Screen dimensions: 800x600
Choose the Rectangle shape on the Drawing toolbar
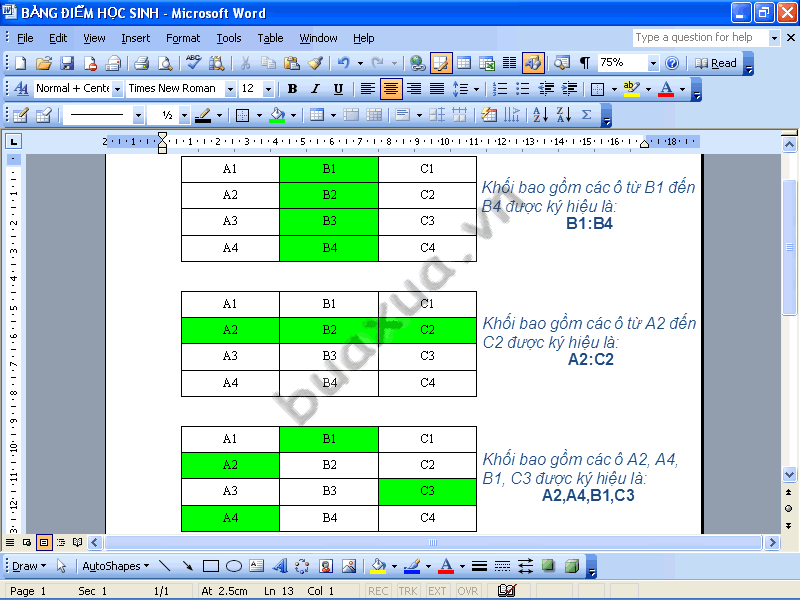pyautogui.click(x=211, y=566)
